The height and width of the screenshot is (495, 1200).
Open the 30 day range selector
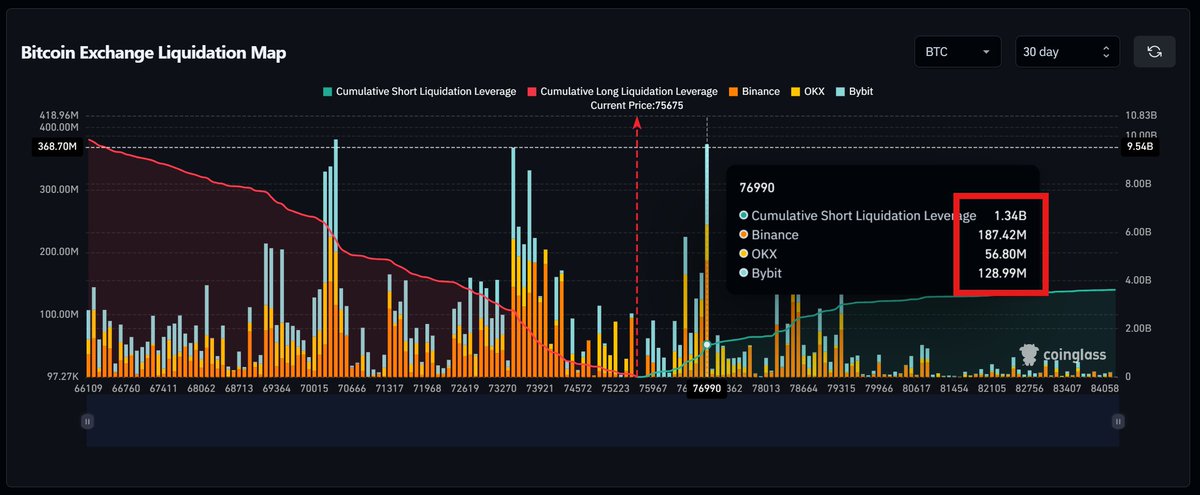[x=1068, y=52]
